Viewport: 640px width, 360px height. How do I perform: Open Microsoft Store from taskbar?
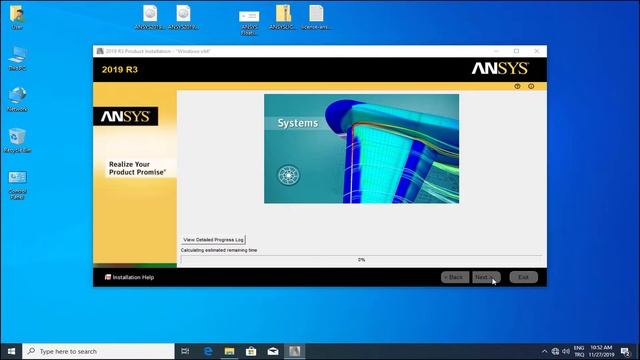(251, 351)
